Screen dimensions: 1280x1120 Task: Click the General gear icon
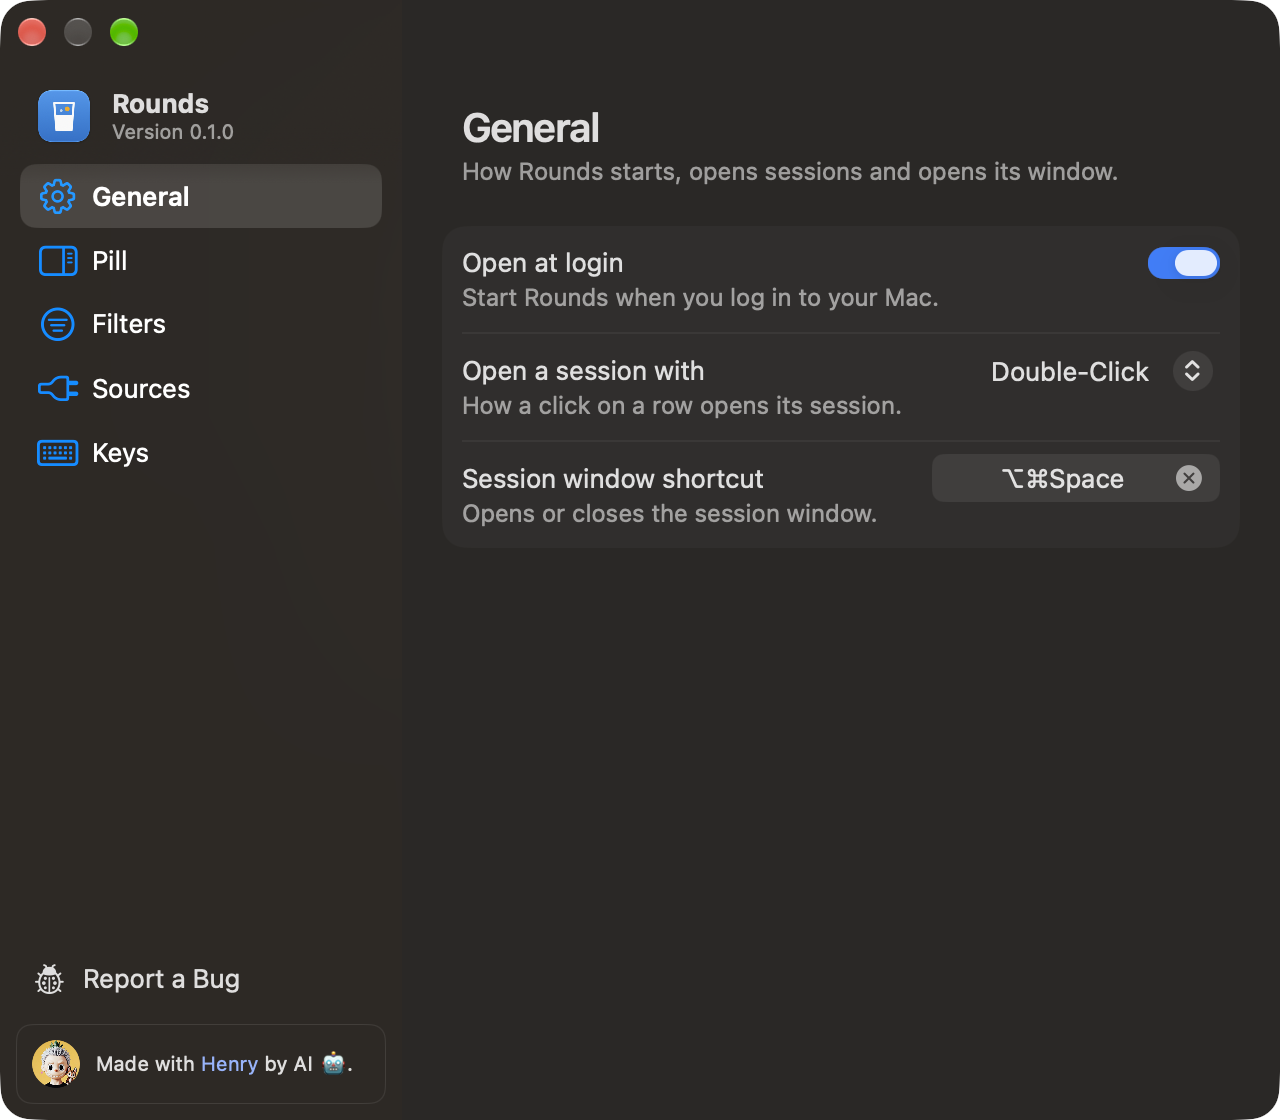click(58, 197)
